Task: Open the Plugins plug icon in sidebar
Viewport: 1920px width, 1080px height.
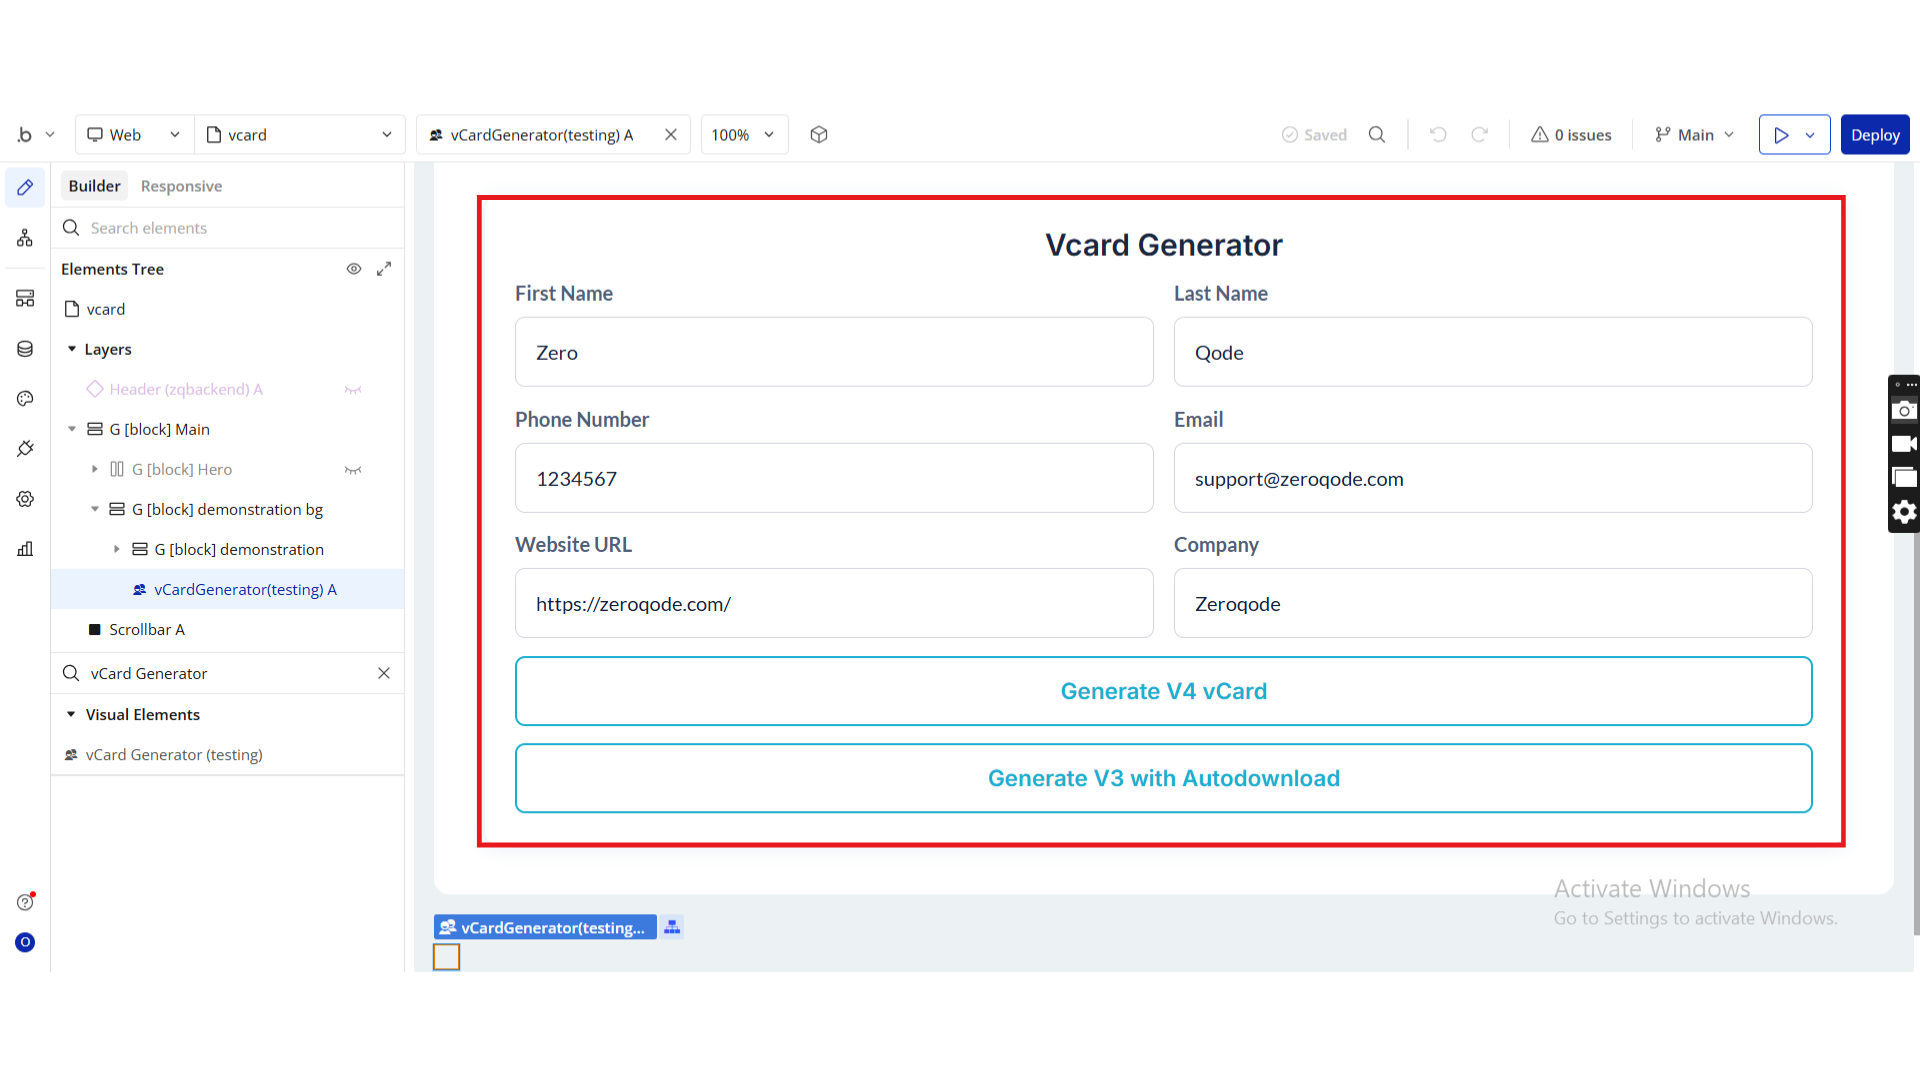Action: (x=25, y=449)
